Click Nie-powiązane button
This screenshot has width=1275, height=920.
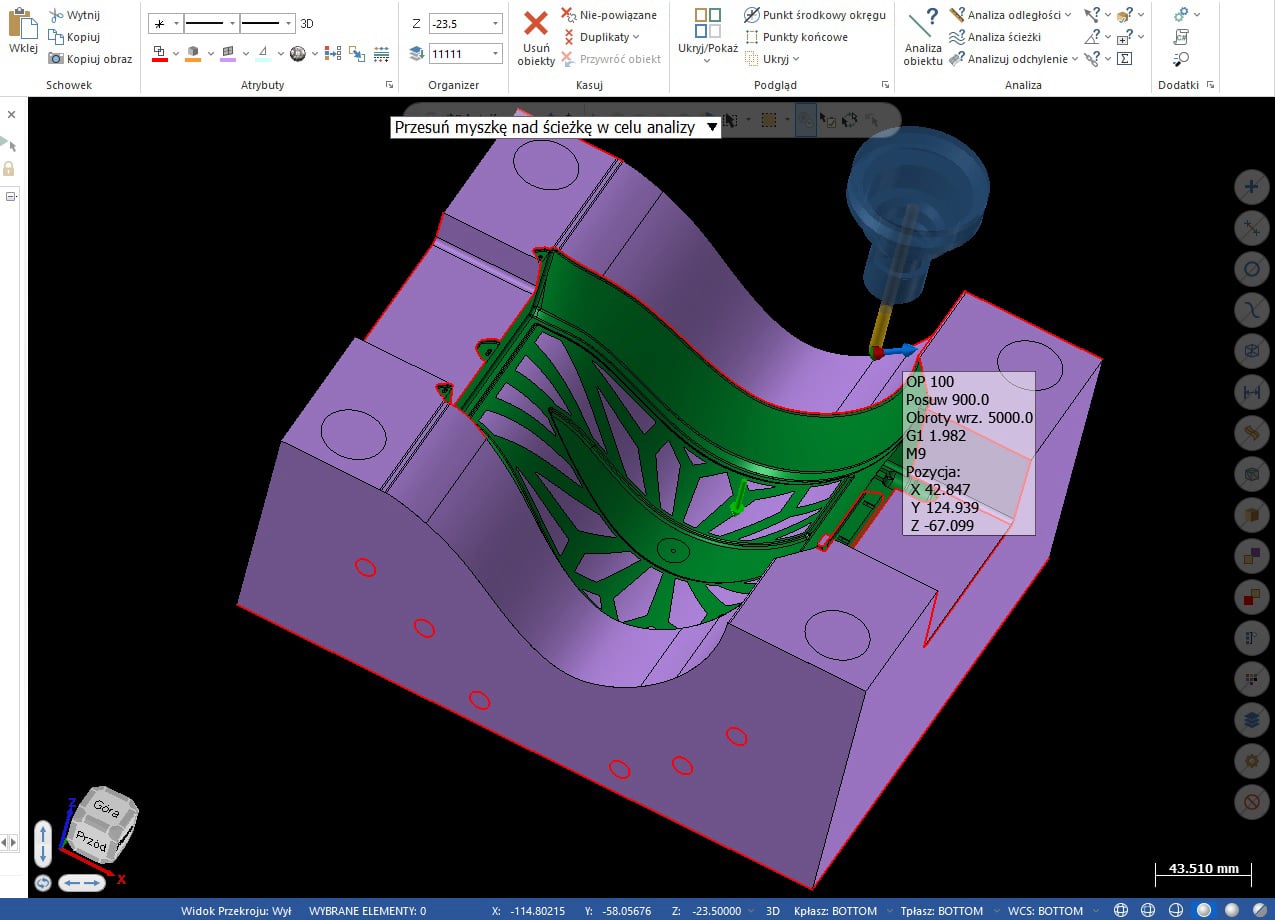coord(608,15)
